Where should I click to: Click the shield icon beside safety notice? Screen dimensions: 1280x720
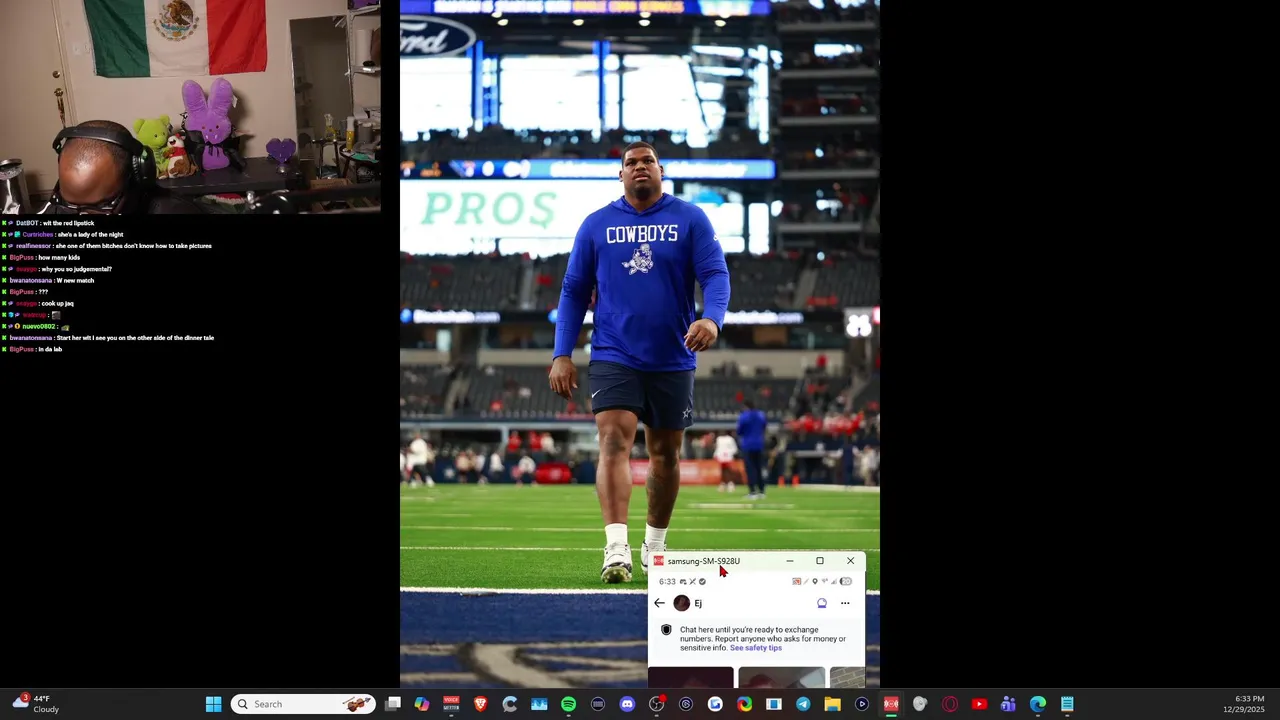(666, 630)
